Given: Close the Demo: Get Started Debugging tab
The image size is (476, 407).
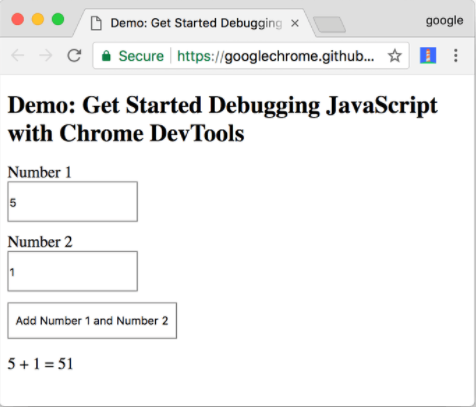Looking at the screenshot, I should 295,23.
